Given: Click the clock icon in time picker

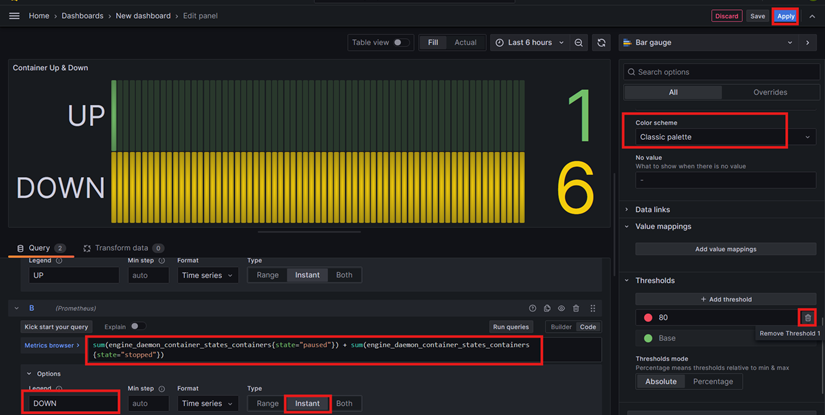Looking at the screenshot, I should click(x=499, y=43).
